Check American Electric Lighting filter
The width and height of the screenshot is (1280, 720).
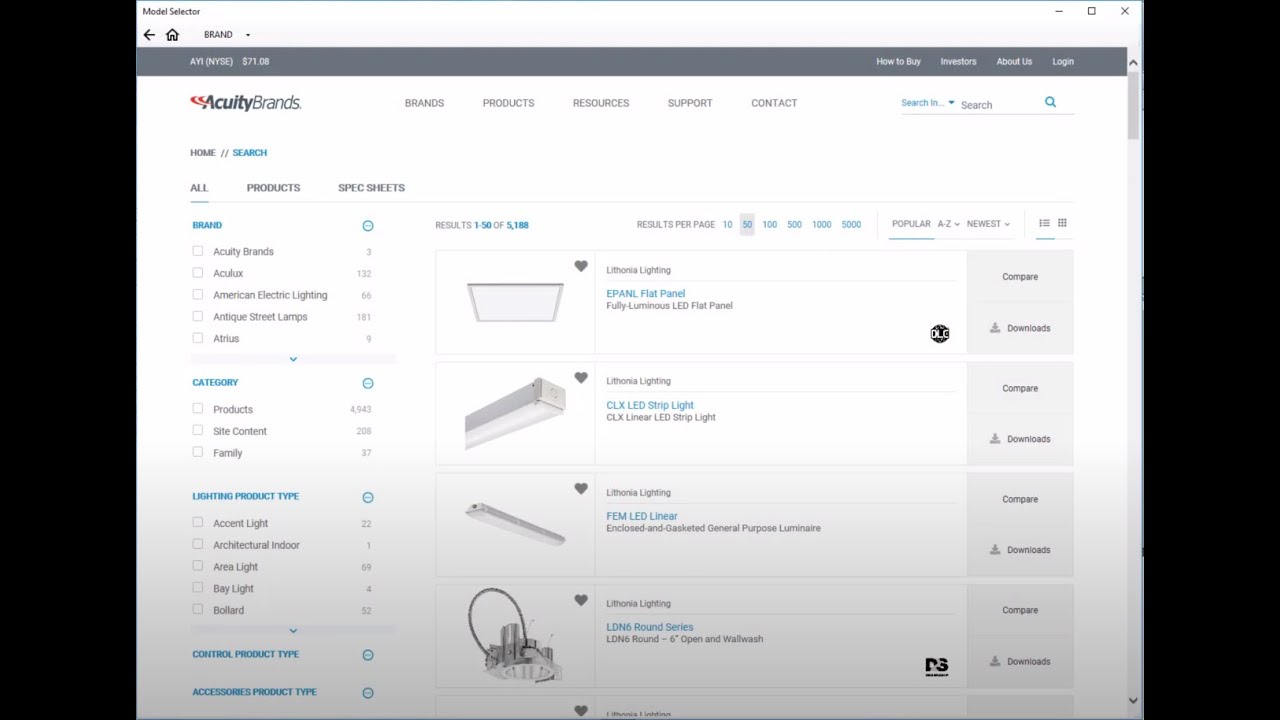[197, 295]
